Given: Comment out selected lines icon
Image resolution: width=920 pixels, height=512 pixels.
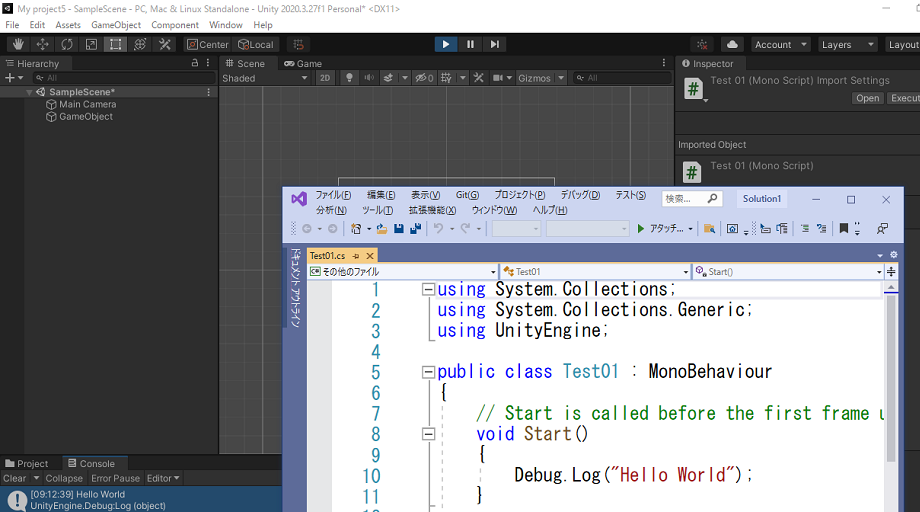Looking at the screenshot, I should 805,229.
